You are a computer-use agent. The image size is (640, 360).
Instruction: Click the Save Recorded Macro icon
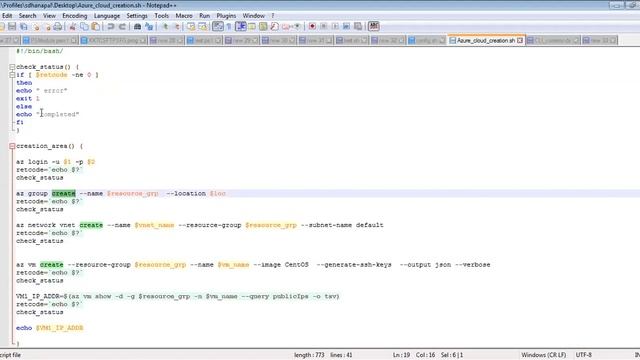[358, 27]
